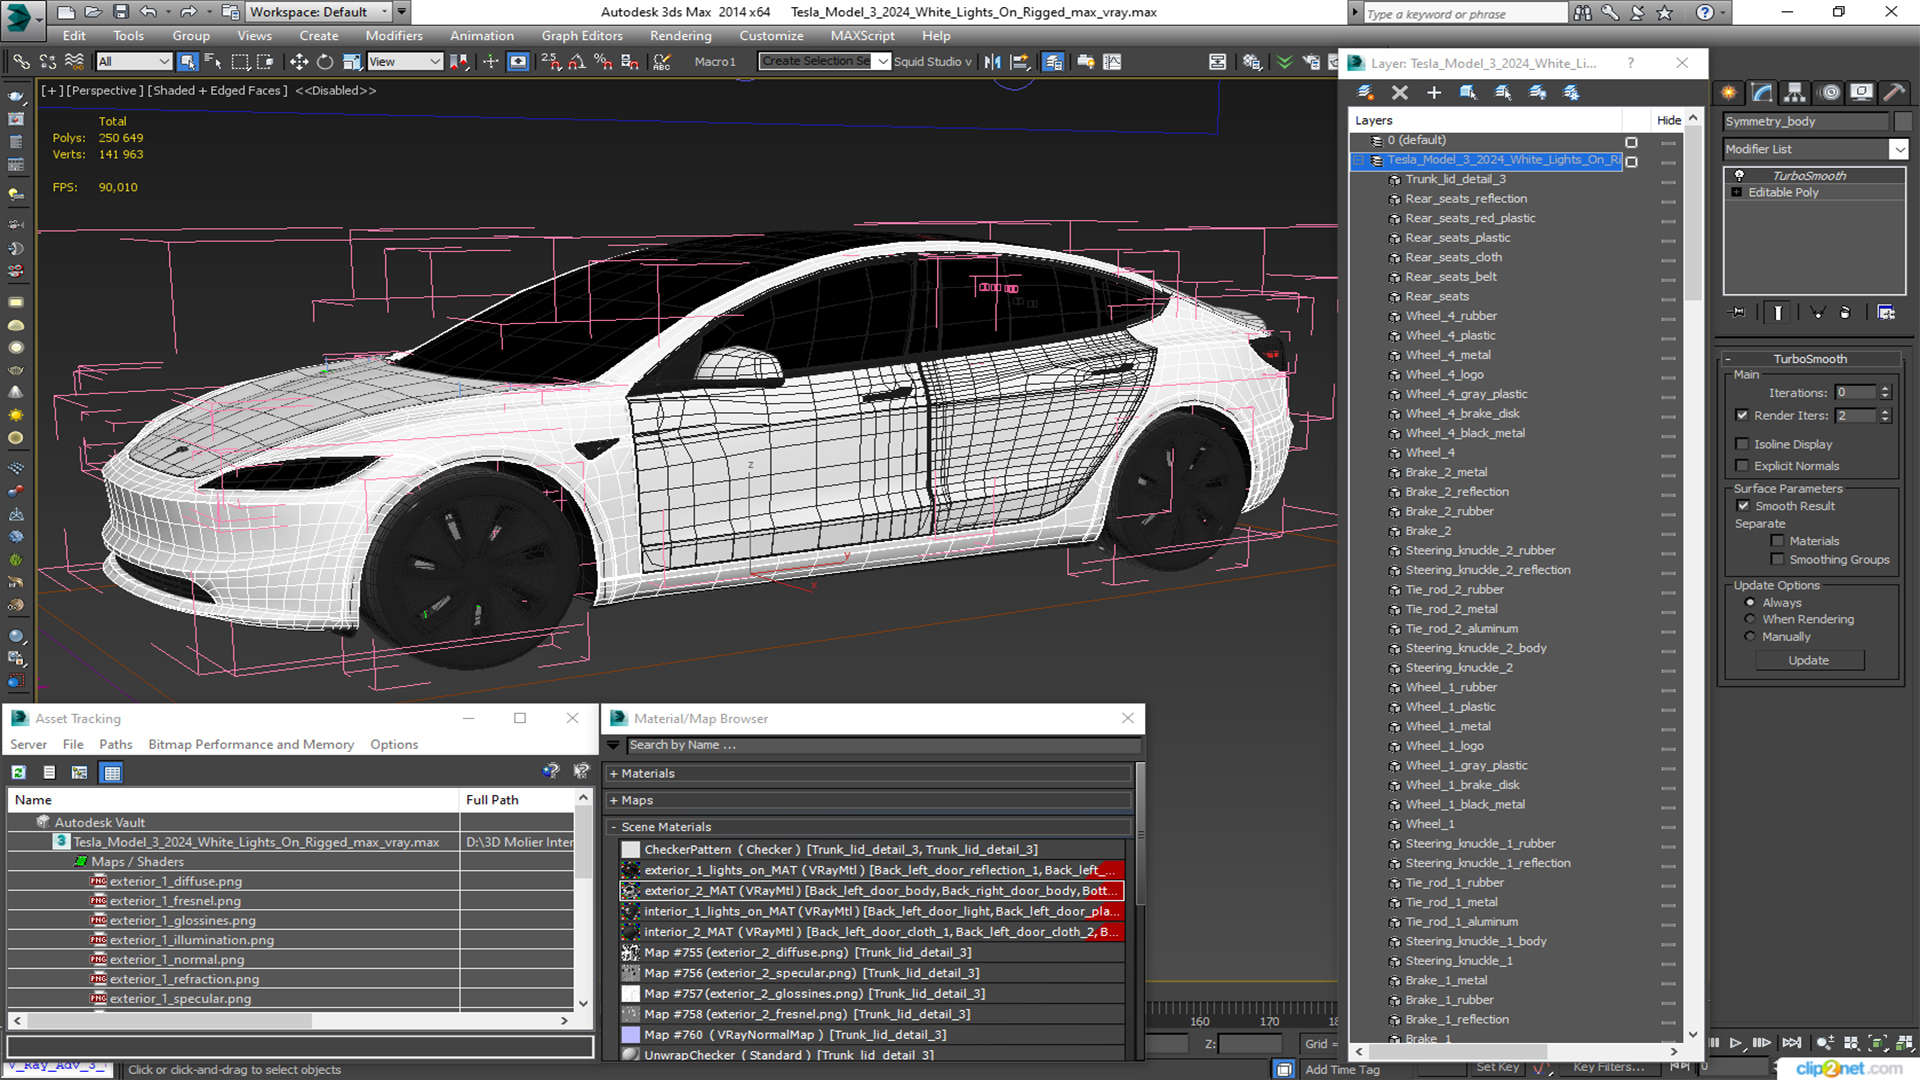Enable Separate by Materials checkbox
This screenshot has height=1080, width=1920.
[1777, 541]
